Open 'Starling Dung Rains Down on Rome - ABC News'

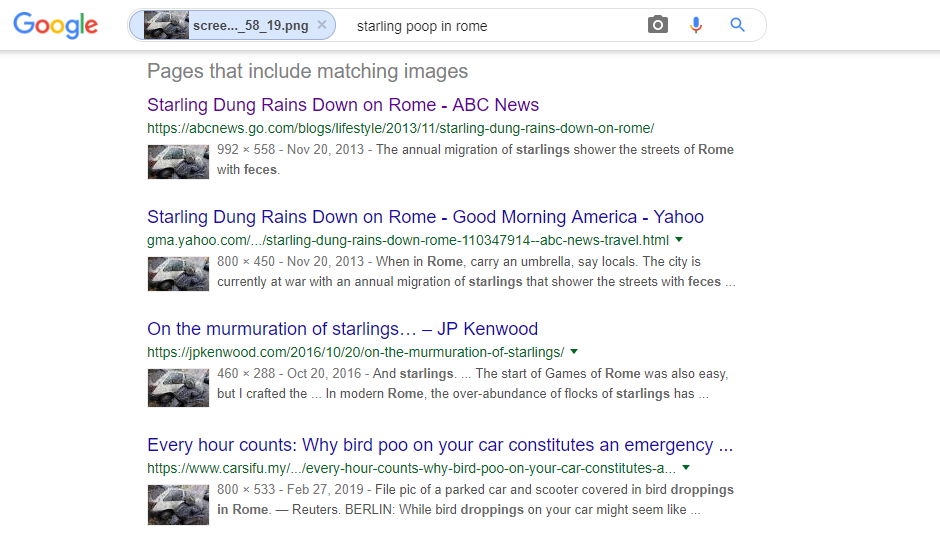(343, 105)
